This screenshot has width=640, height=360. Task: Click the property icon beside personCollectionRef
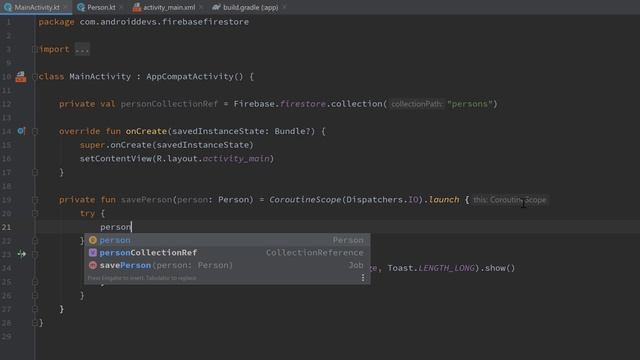coord(93,253)
